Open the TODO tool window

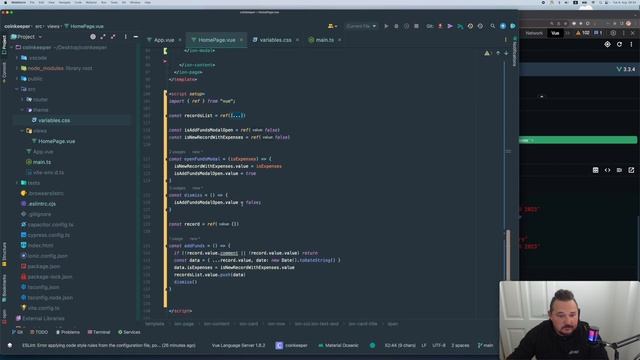click(x=39, y=332)
